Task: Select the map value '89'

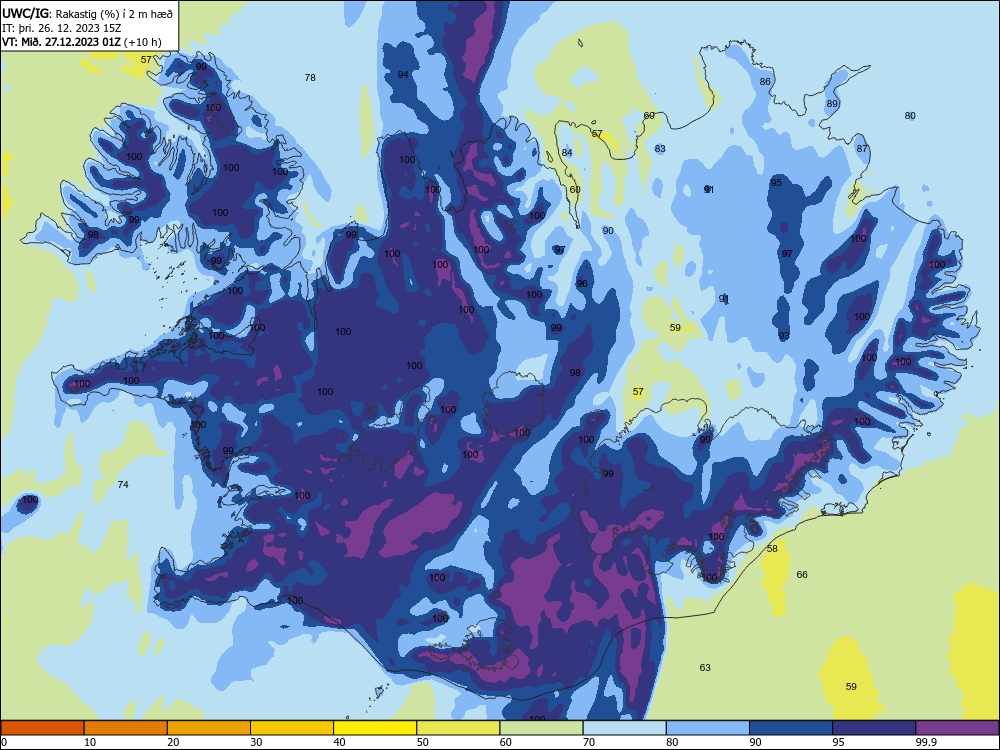Action: 832,104
